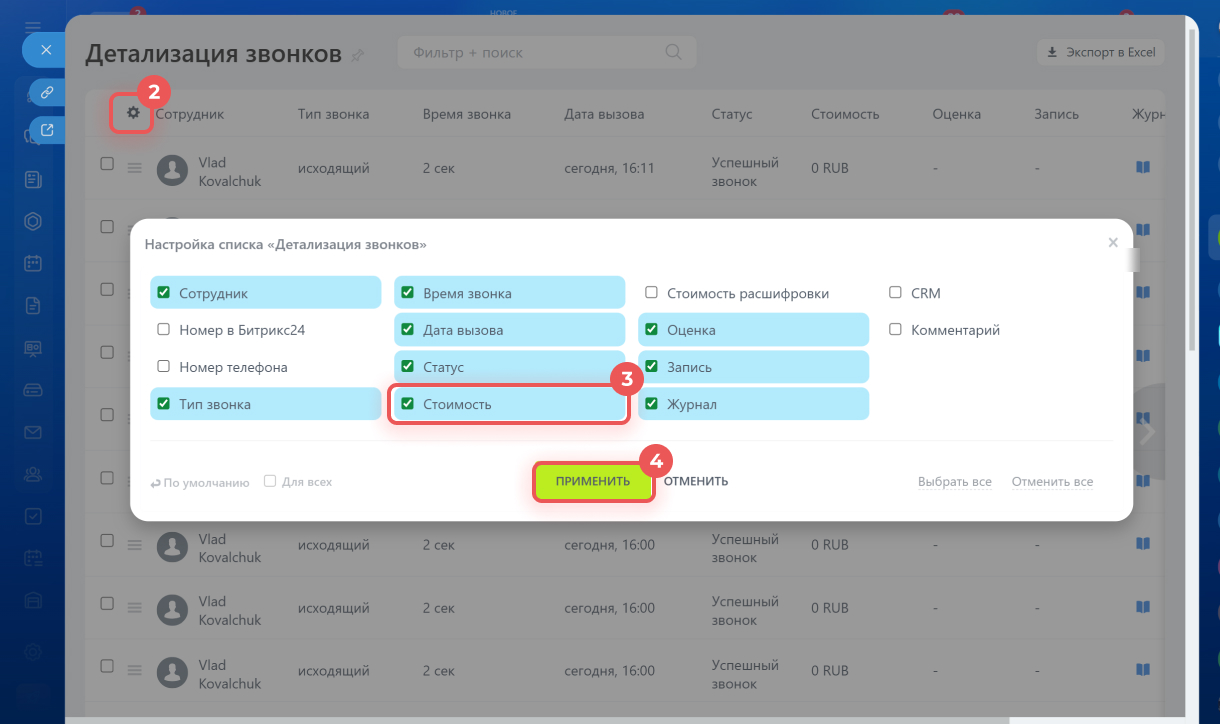Click the Выбрать все link
The image size is (1220, 724).
pyautogui.click(x=954, y=482)
